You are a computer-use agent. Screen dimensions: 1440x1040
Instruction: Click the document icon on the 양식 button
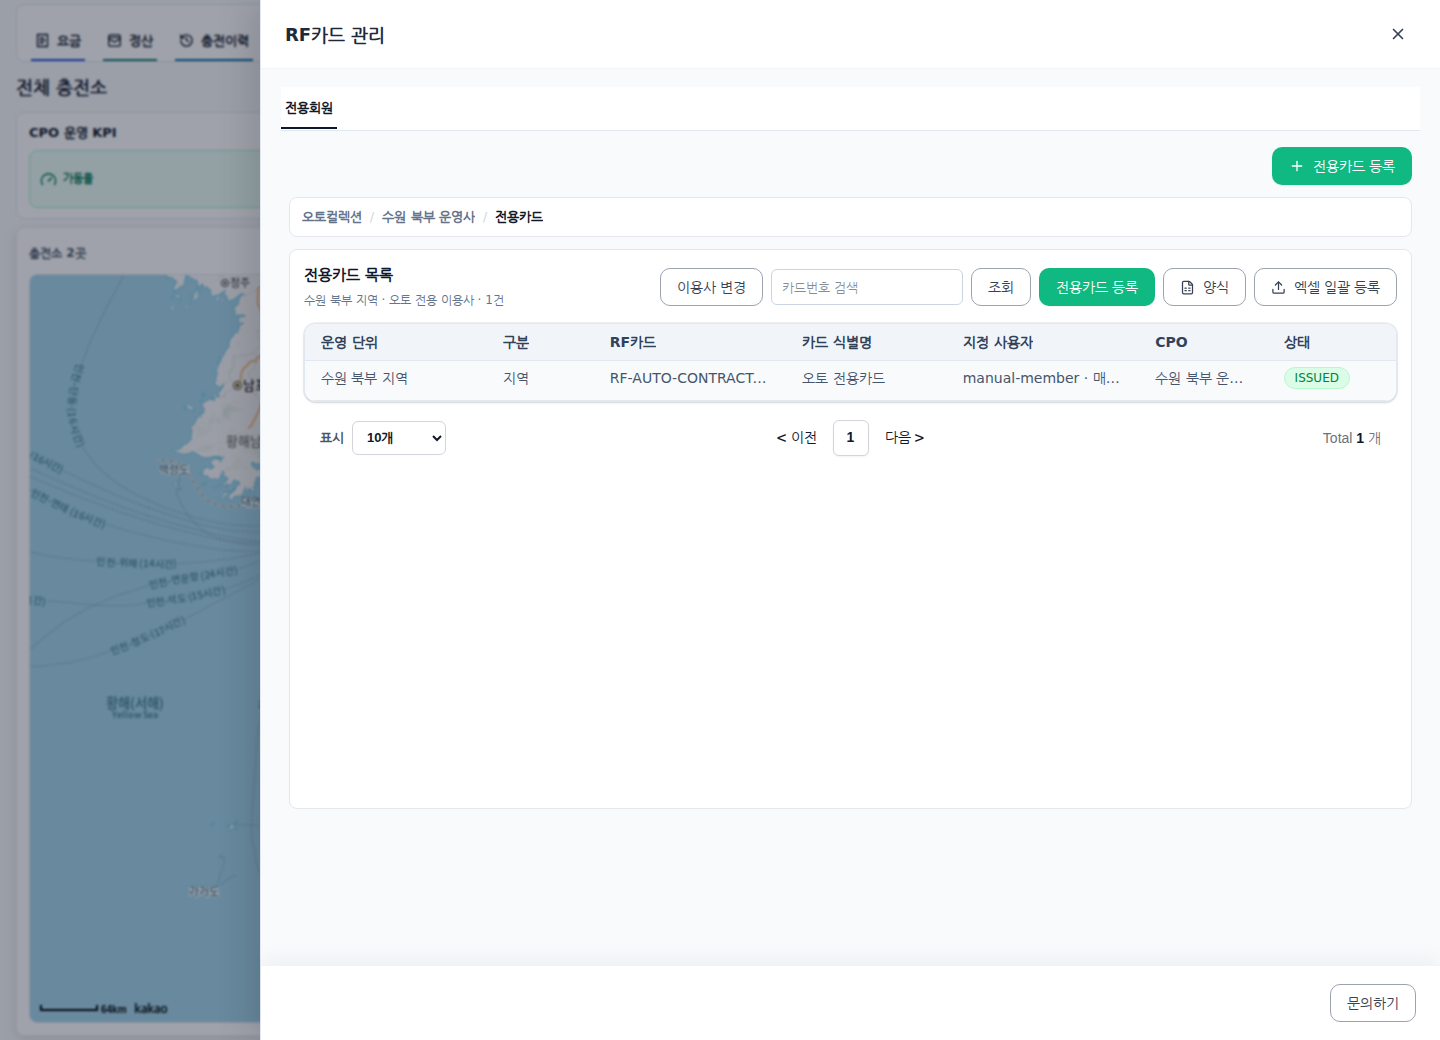point(1188,288)
